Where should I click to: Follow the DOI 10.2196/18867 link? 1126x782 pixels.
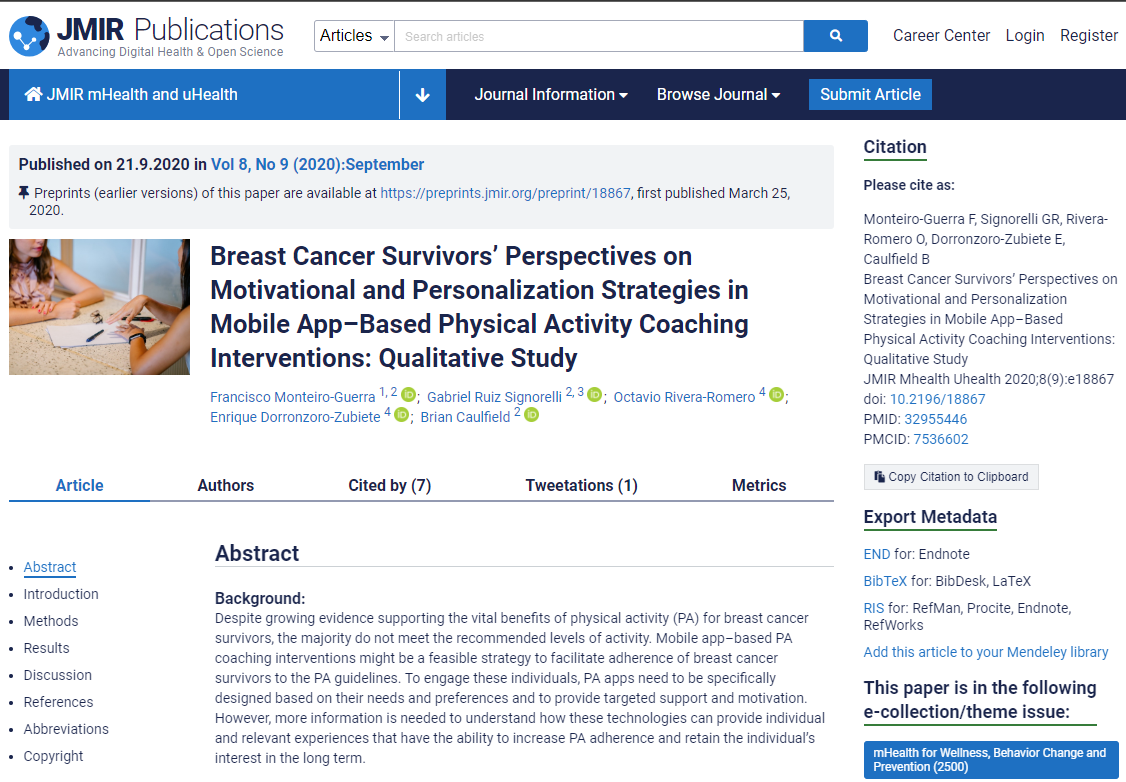pos(937,399)
